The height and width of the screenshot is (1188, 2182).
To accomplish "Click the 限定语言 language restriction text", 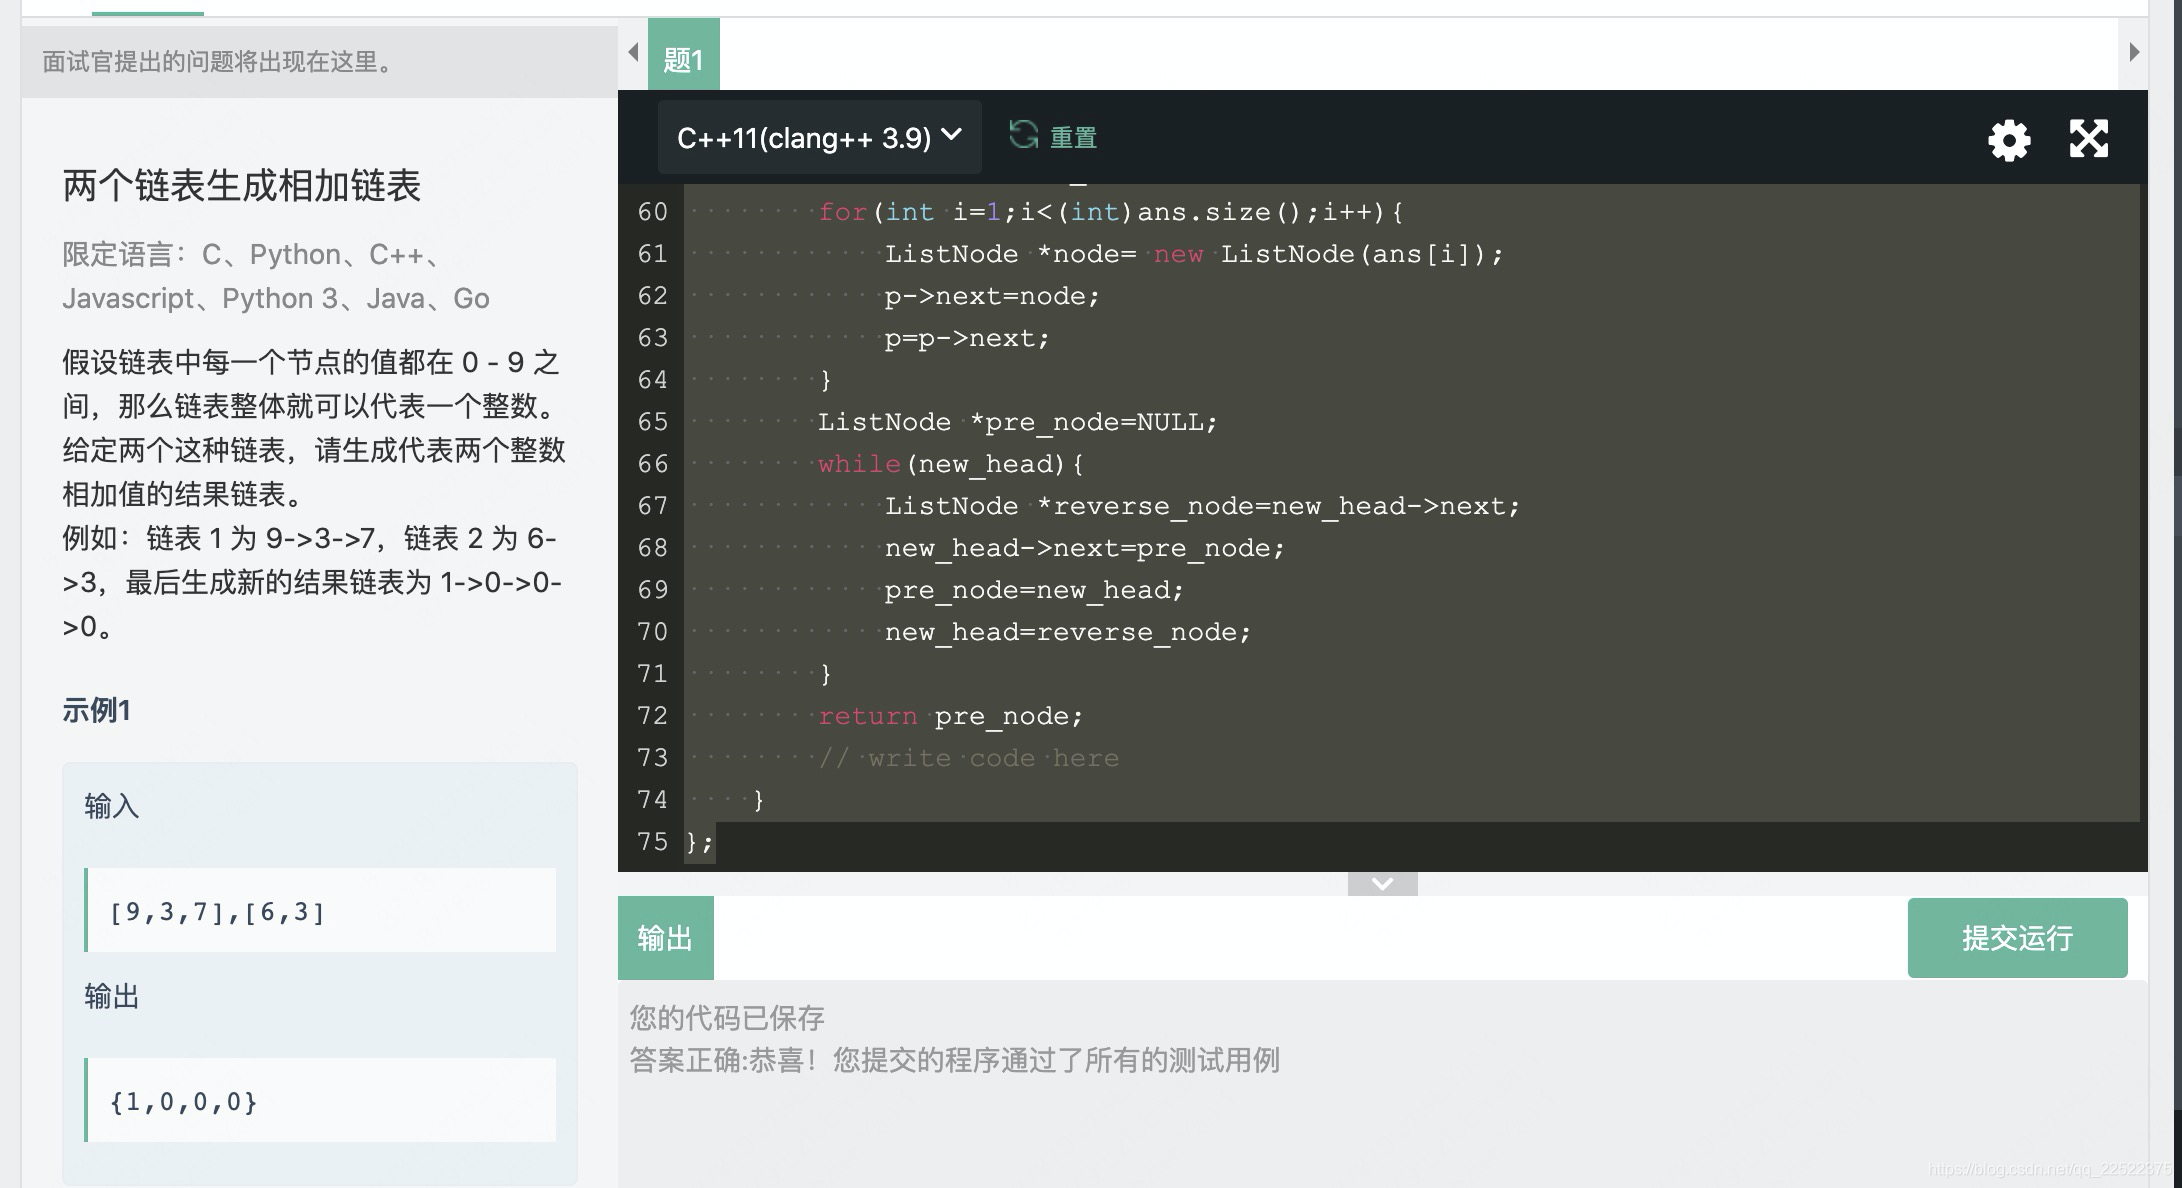I will point(276,276).
